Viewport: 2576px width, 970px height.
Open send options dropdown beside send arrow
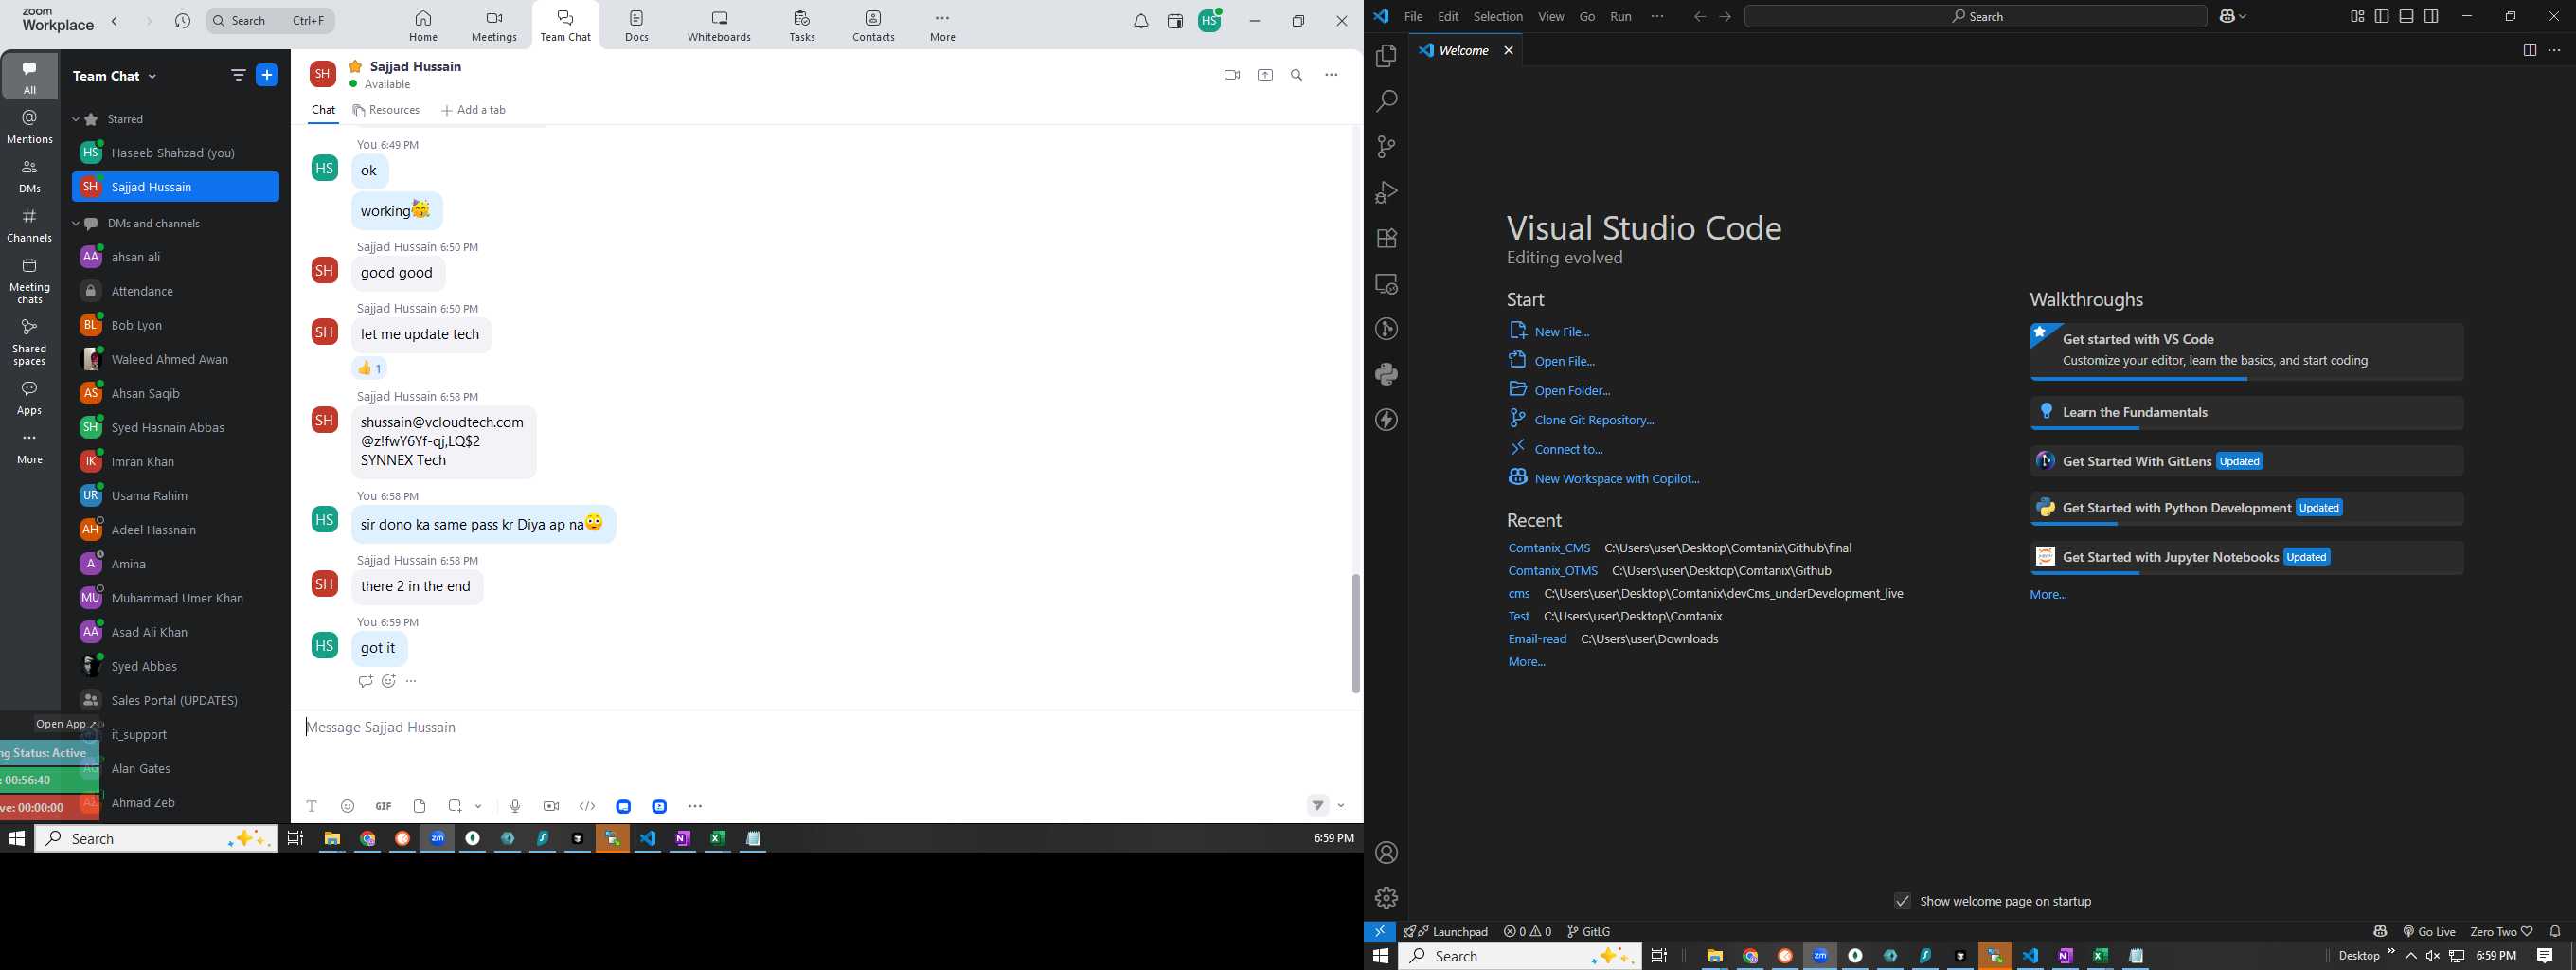pyautogui.click(x=1341, y=806)
